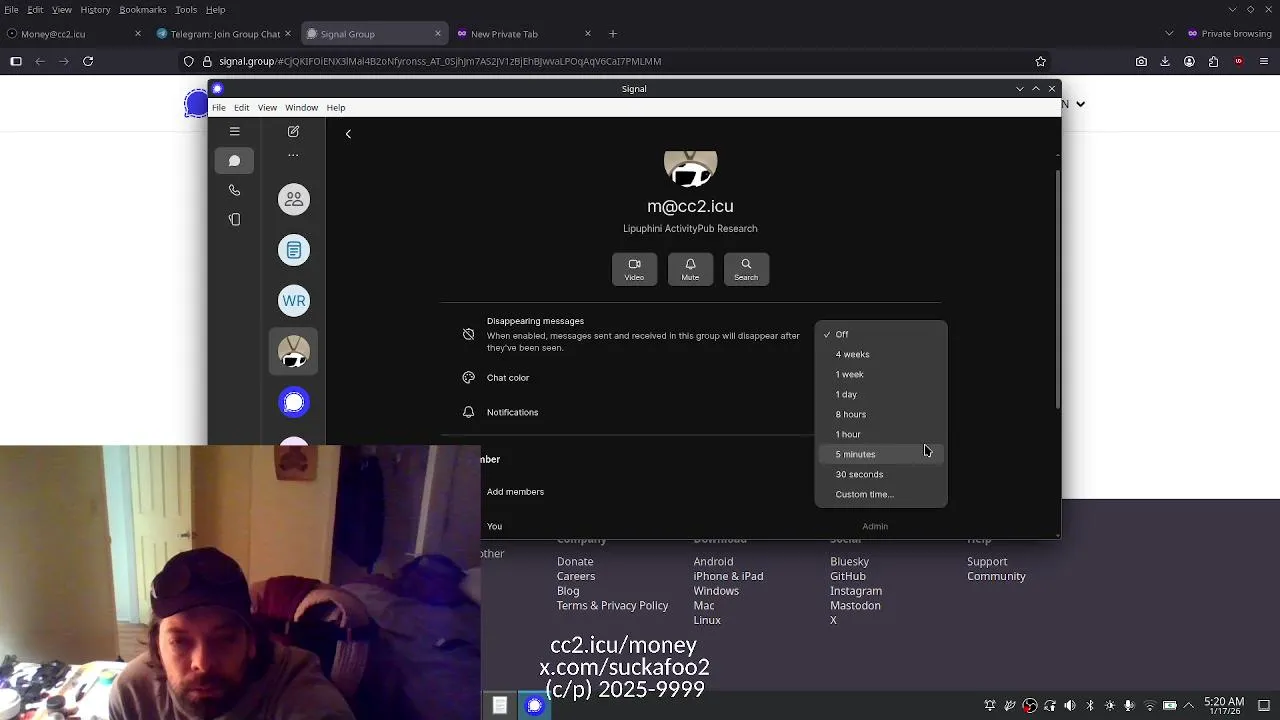The height and width of the screenshot is (720, 1280).
Task: Pick the 5 minutes timer option
Action: coord(880,454)
